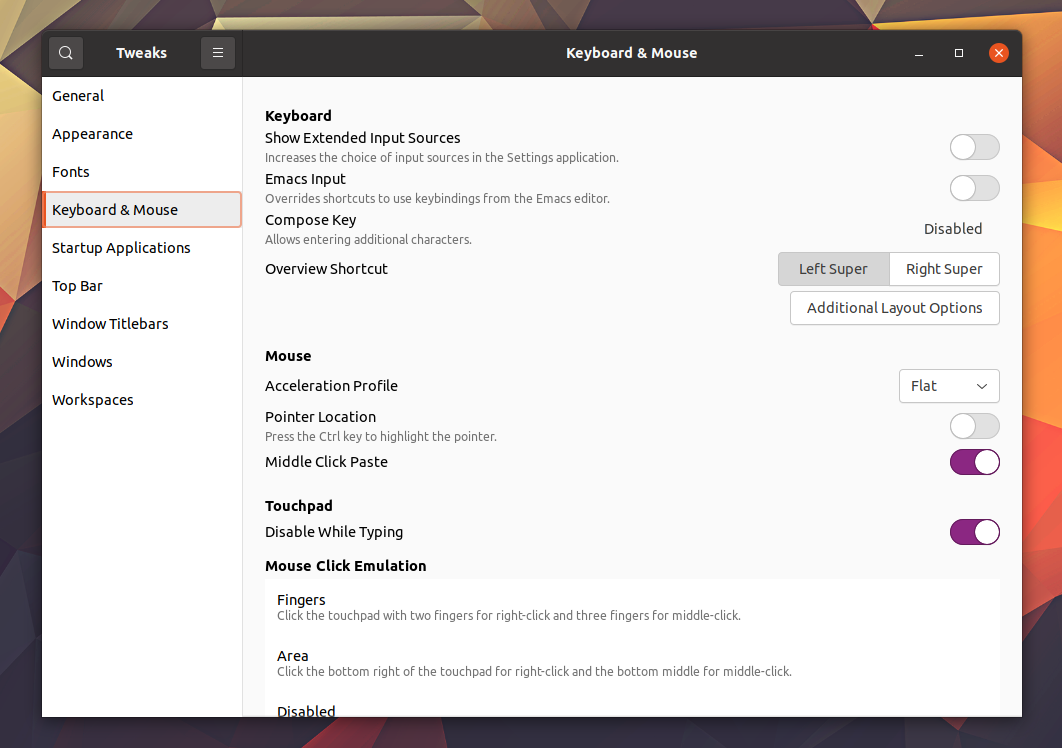Open the hamburger menu in Tweaks

tap(218, 52)
